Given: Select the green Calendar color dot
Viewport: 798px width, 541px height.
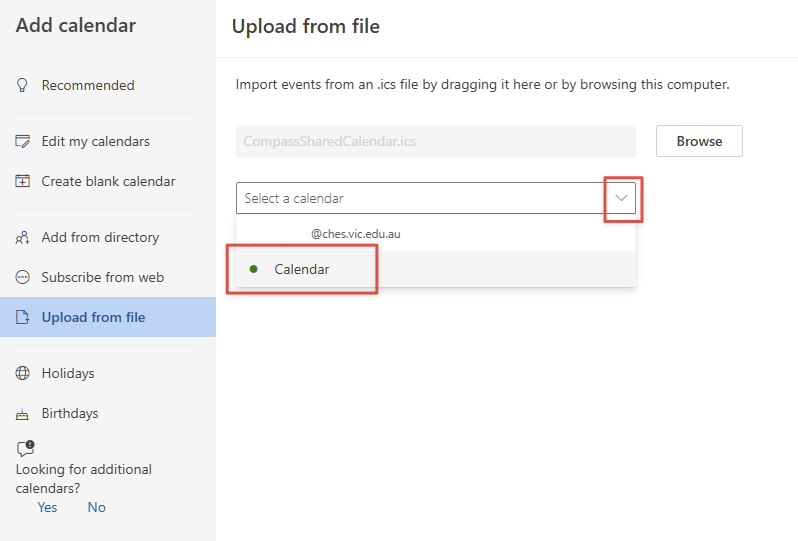Looking at the screenshot, I should [253, 269].
